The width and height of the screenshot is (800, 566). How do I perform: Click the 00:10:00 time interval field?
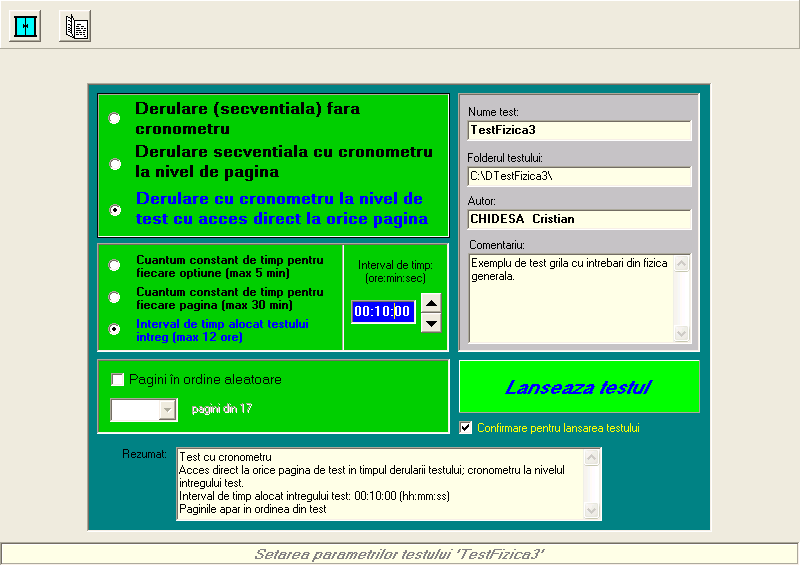coord(383,311)
